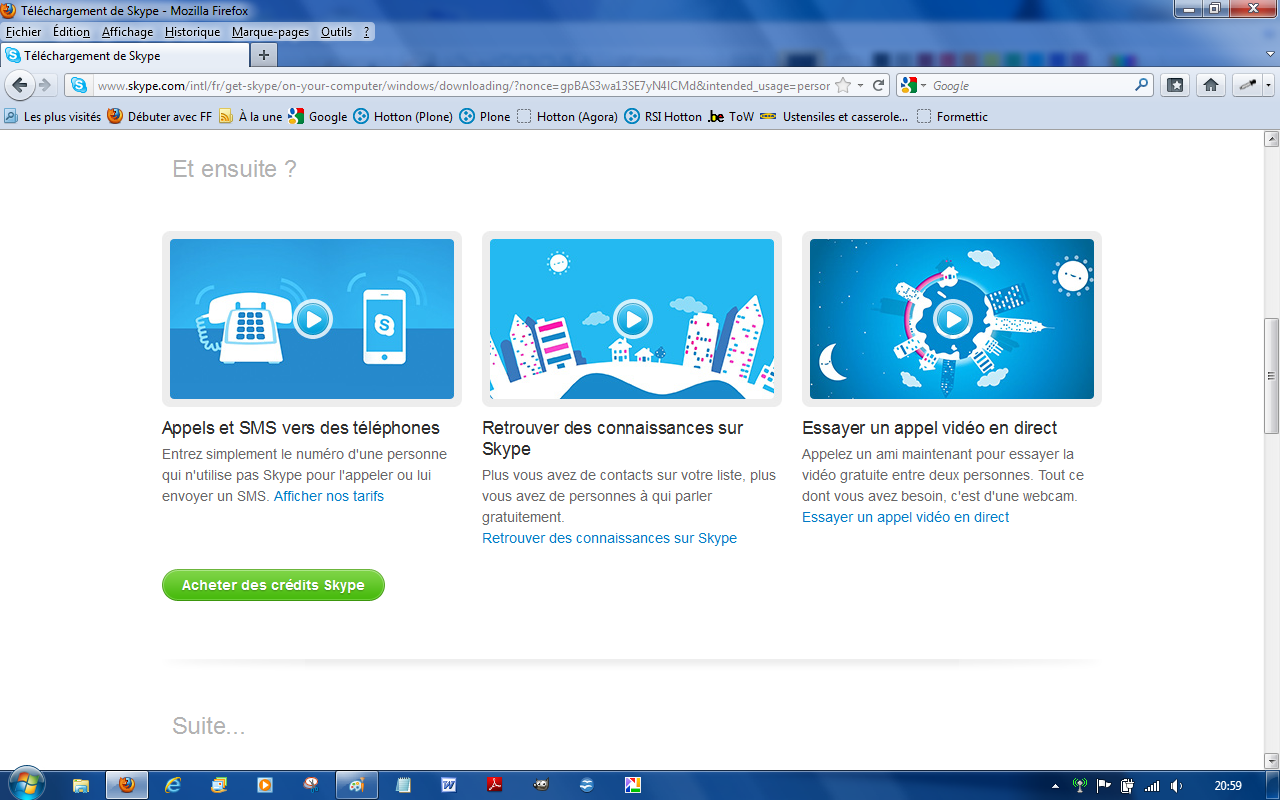This screenshot has height=800, width=1280.
Task: Open the ToW bookmark
Action: (731, 117)
